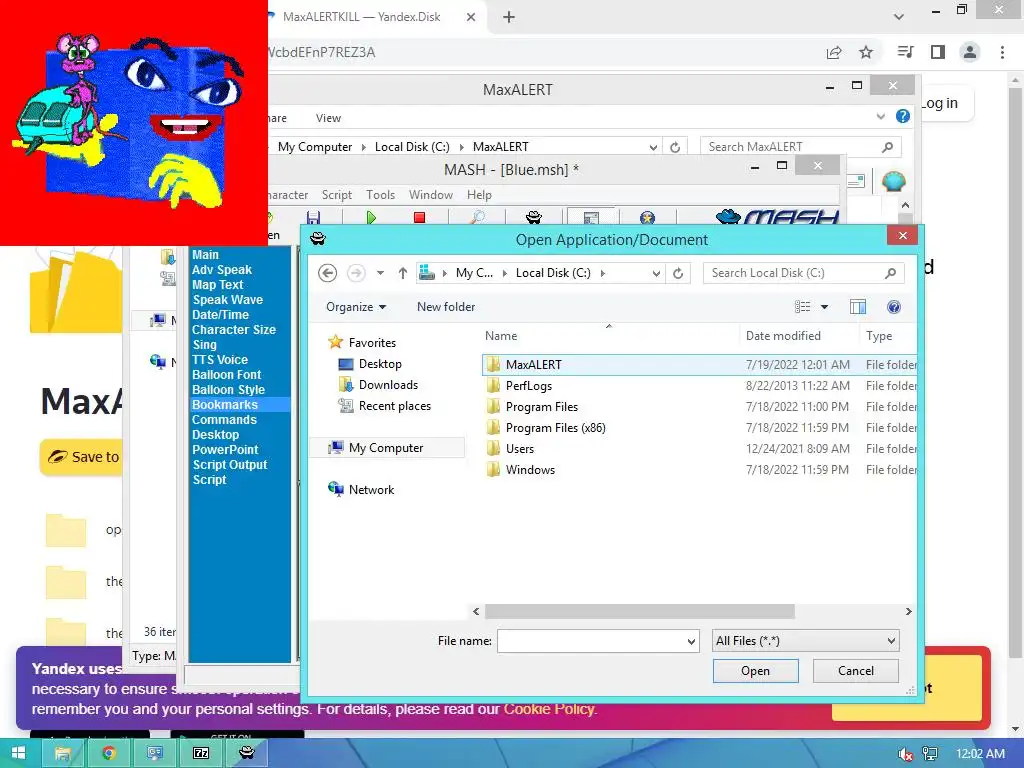
Task: Expand the MaxALERT Explorer address dropdown
Action: [652, 147]
